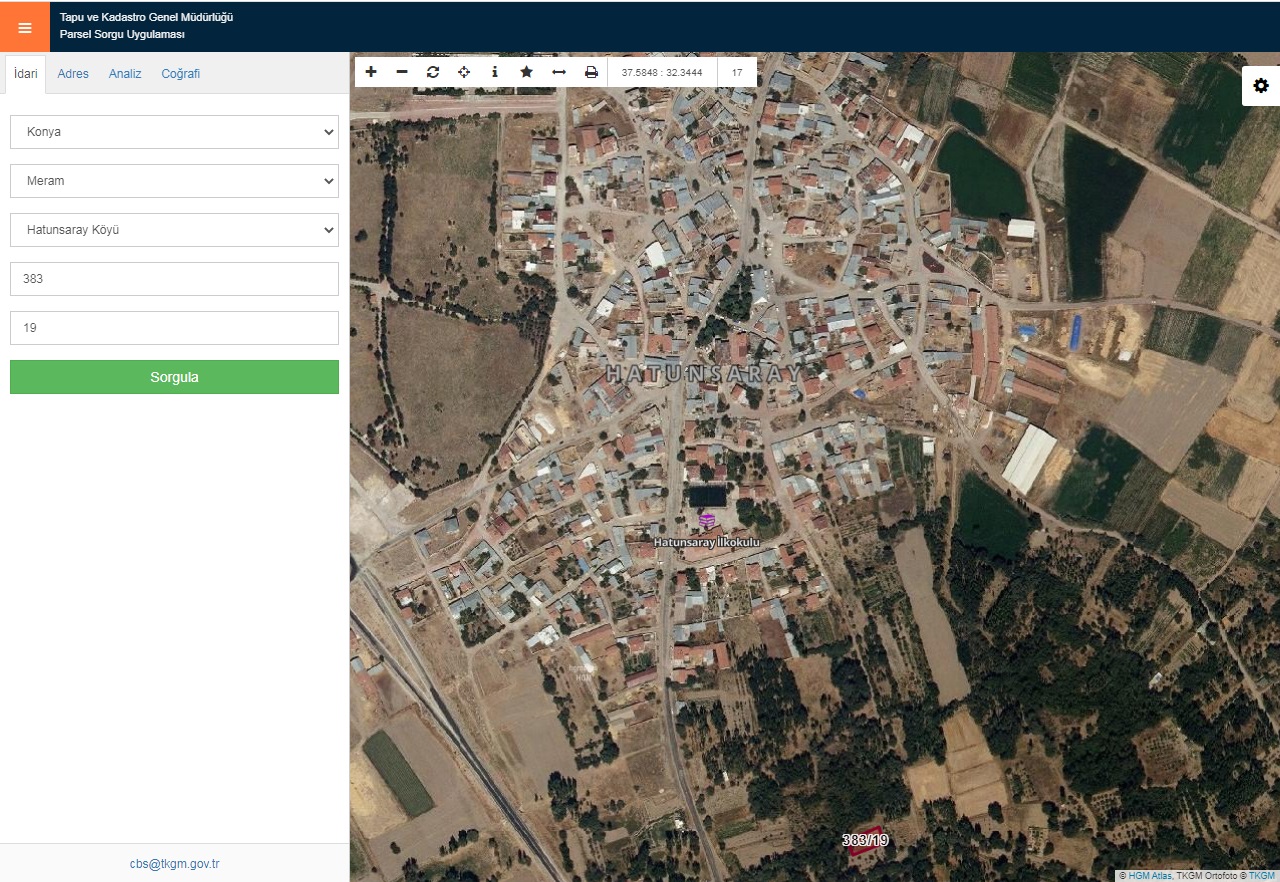Viewport: 1280px width, 882px height.
Task: Open map settings gear icon
Action: coord(1261,86)
